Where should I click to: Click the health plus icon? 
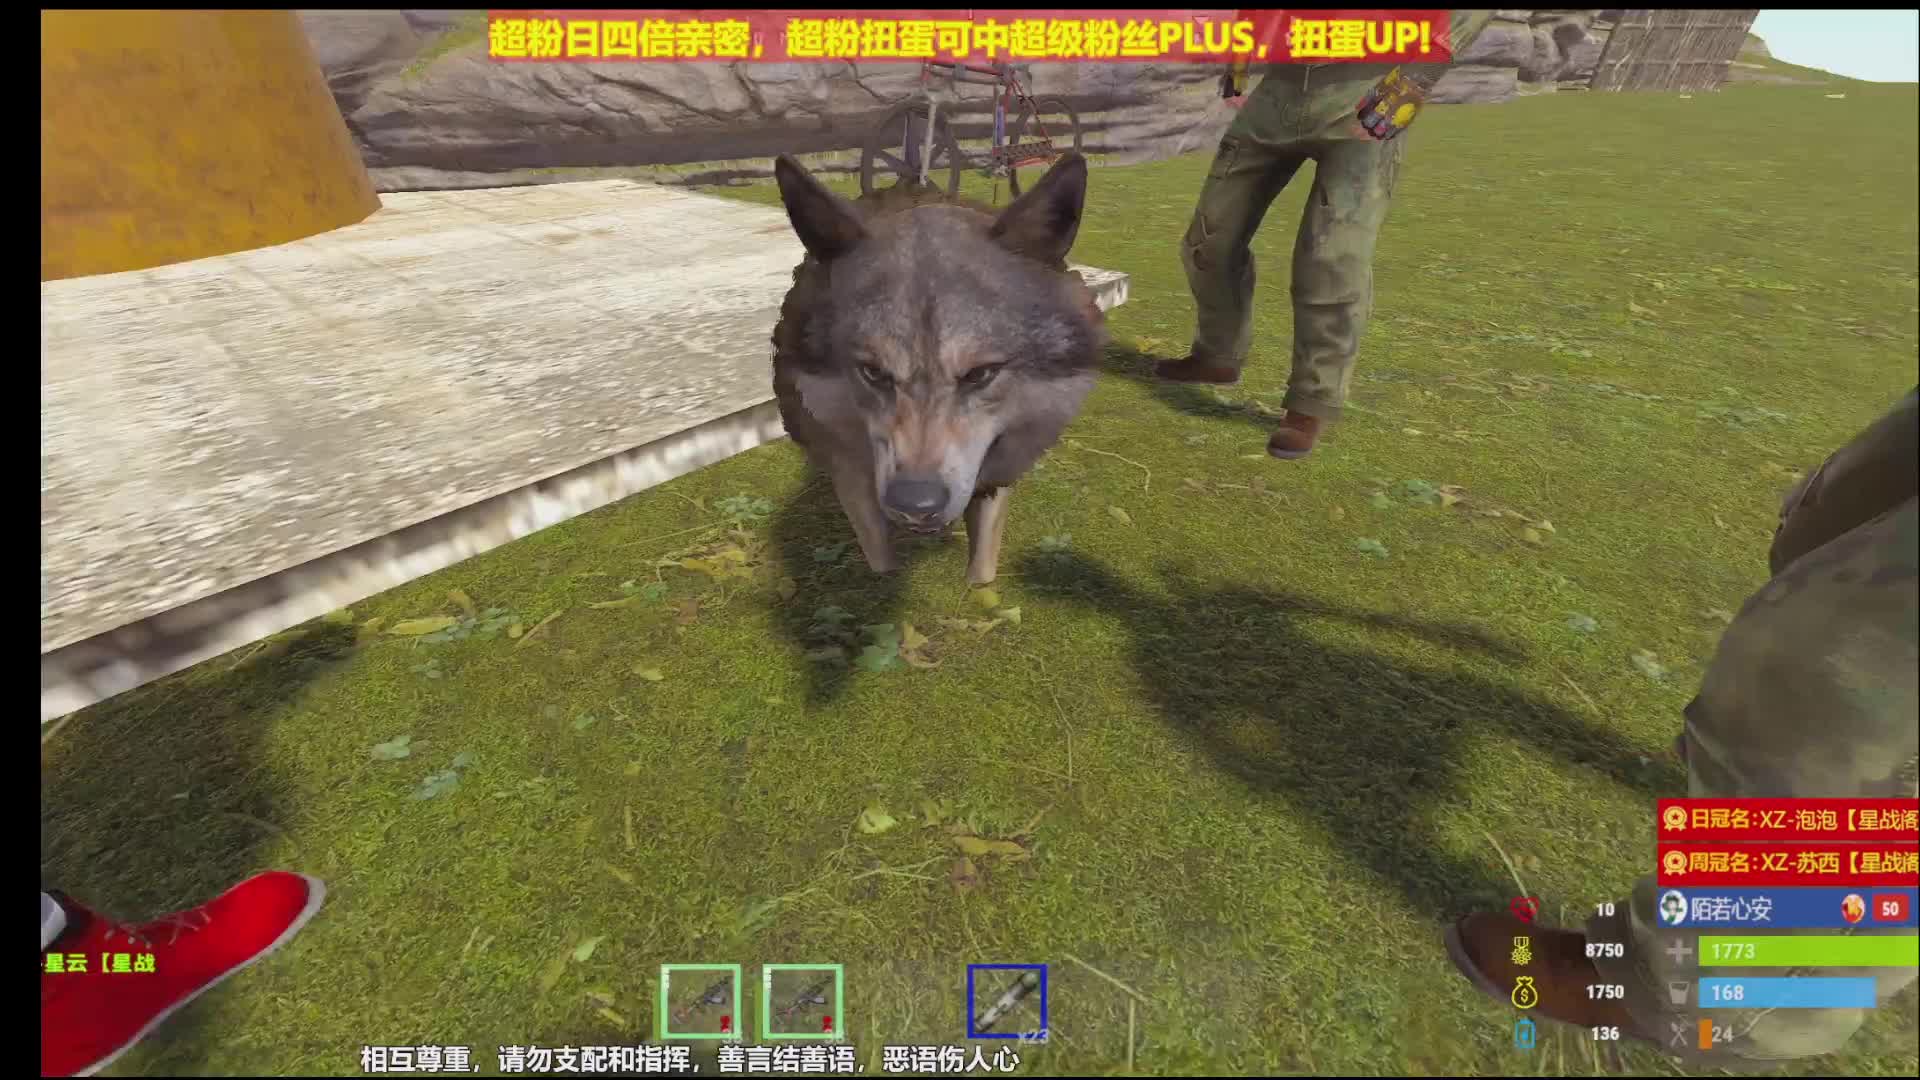tap(1679, 951)
